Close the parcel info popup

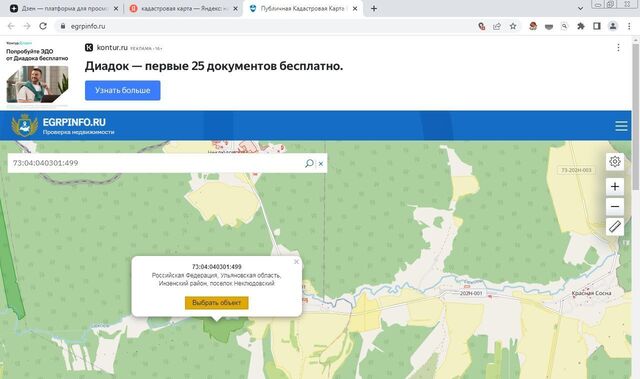pos(297,262)
